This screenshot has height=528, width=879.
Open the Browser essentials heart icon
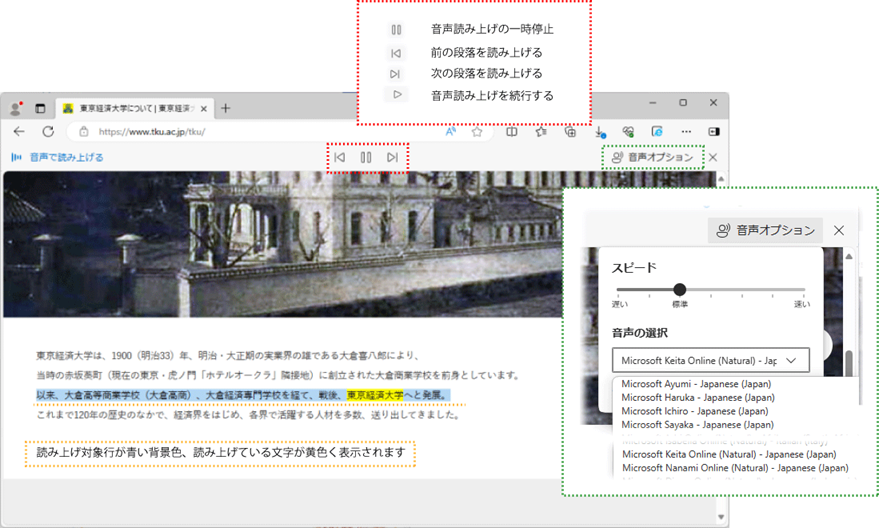click(628, 132)
